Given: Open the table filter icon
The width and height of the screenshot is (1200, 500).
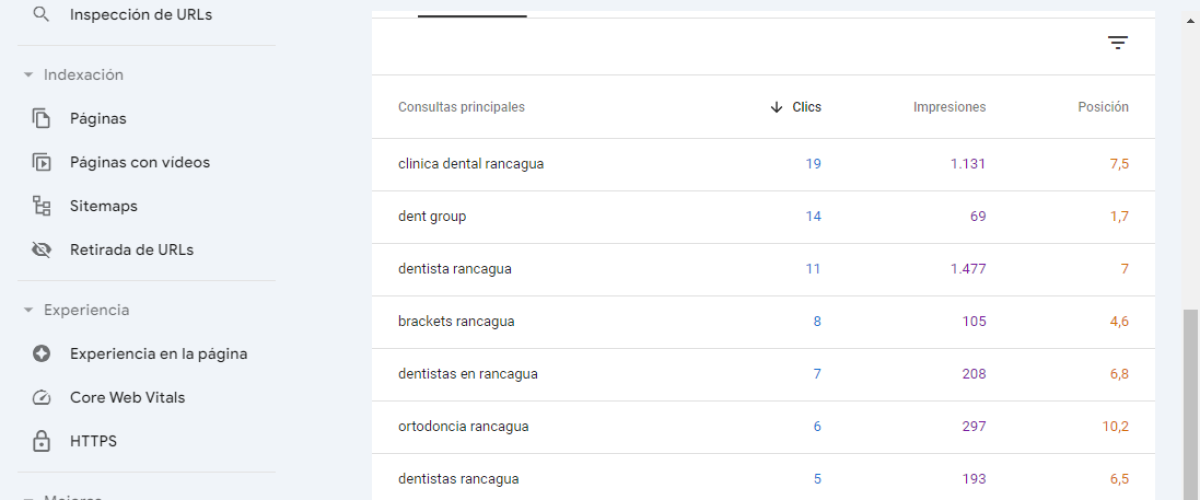Looking at the screenshot, I should tap(1118, 43).
